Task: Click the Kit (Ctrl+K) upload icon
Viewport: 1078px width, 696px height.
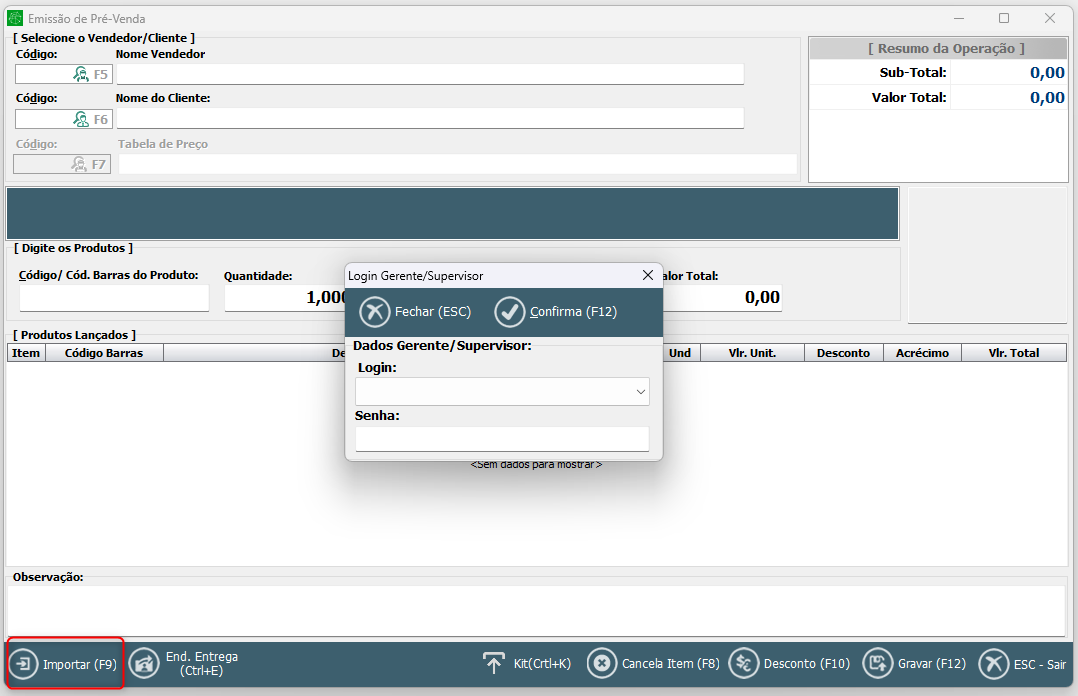Action: pos(494,664)
